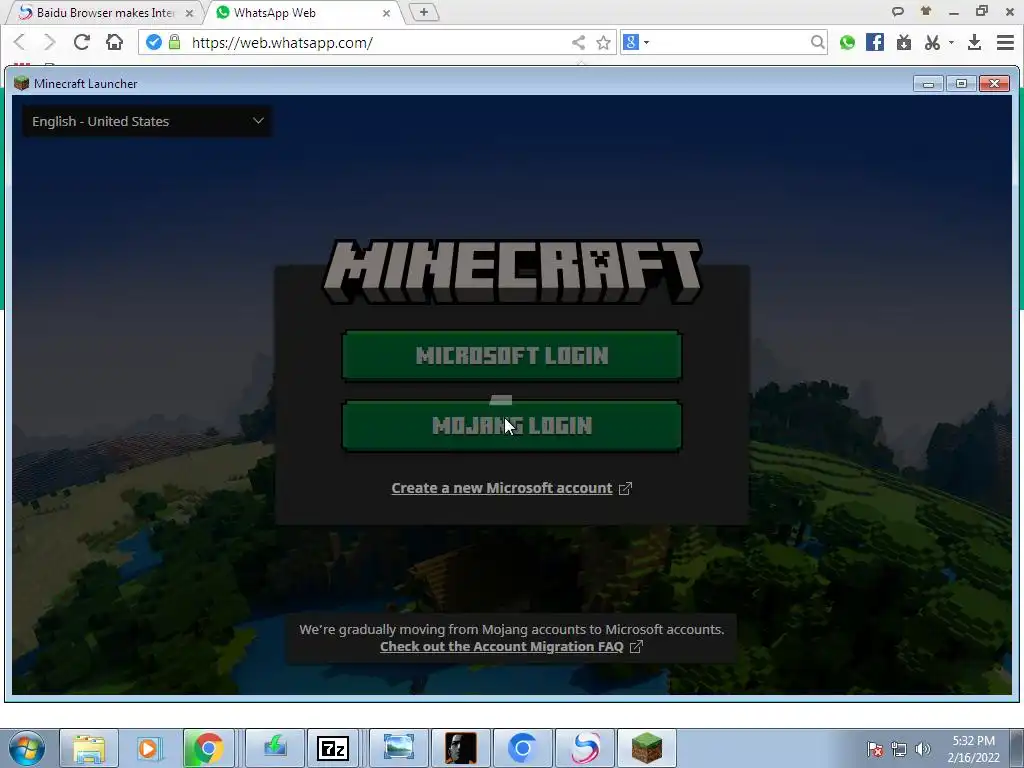Go to the browser home page
This screenshot has width=1024, height=768.
114,42
